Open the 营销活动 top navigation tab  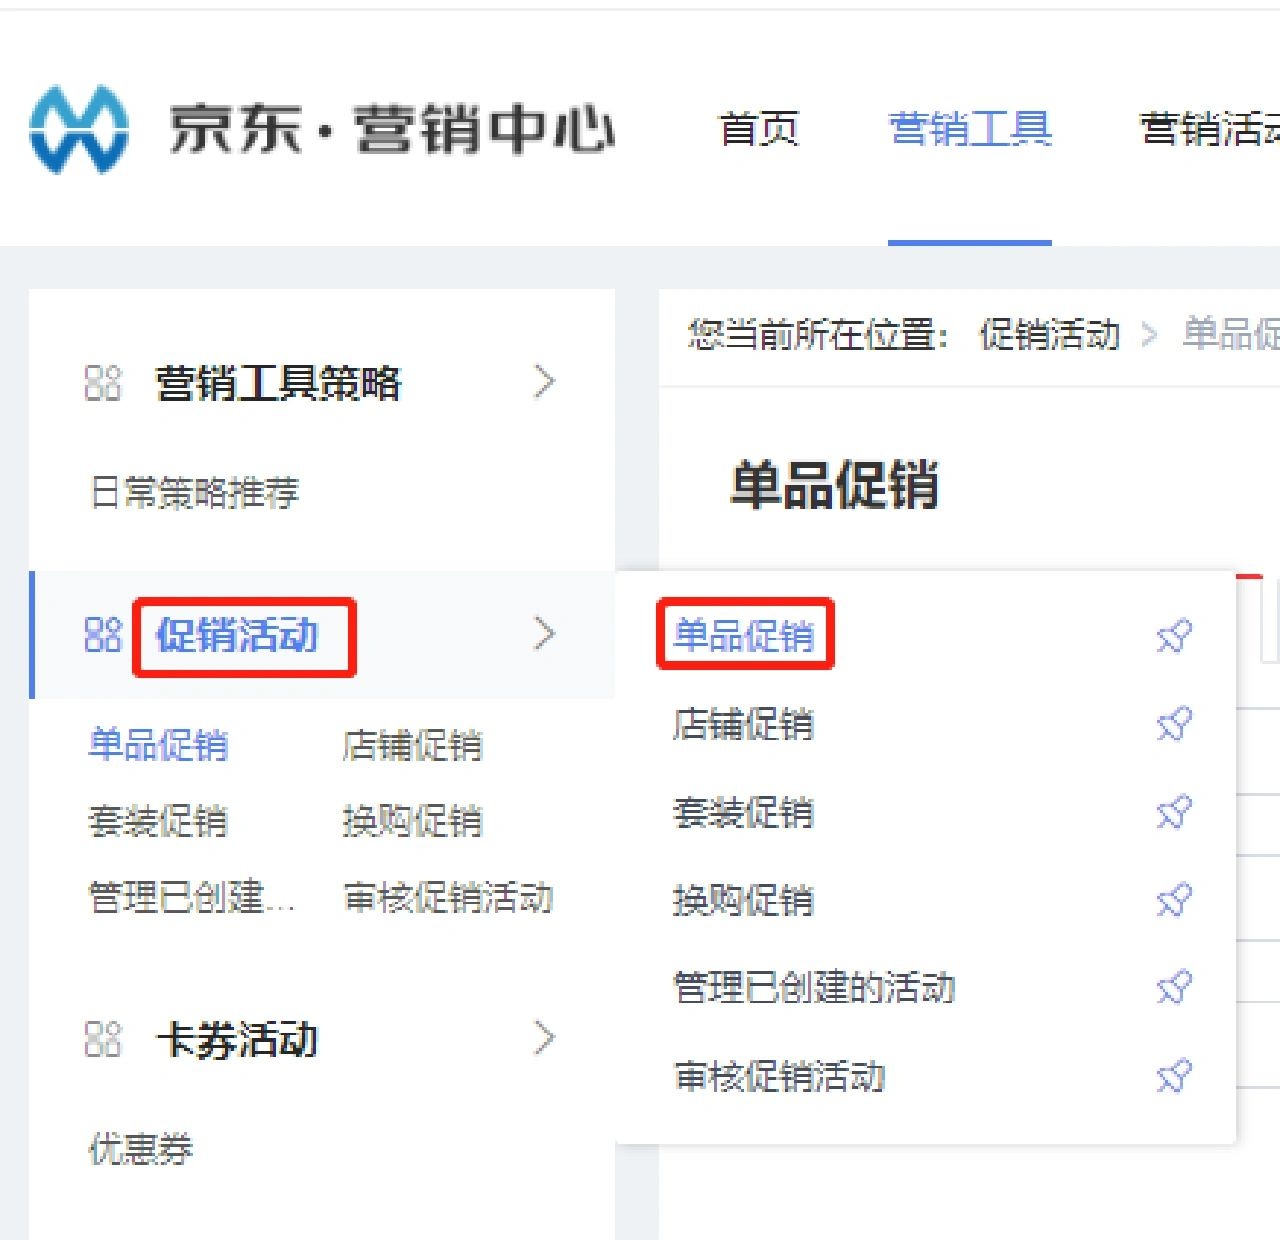[1210, 130]
